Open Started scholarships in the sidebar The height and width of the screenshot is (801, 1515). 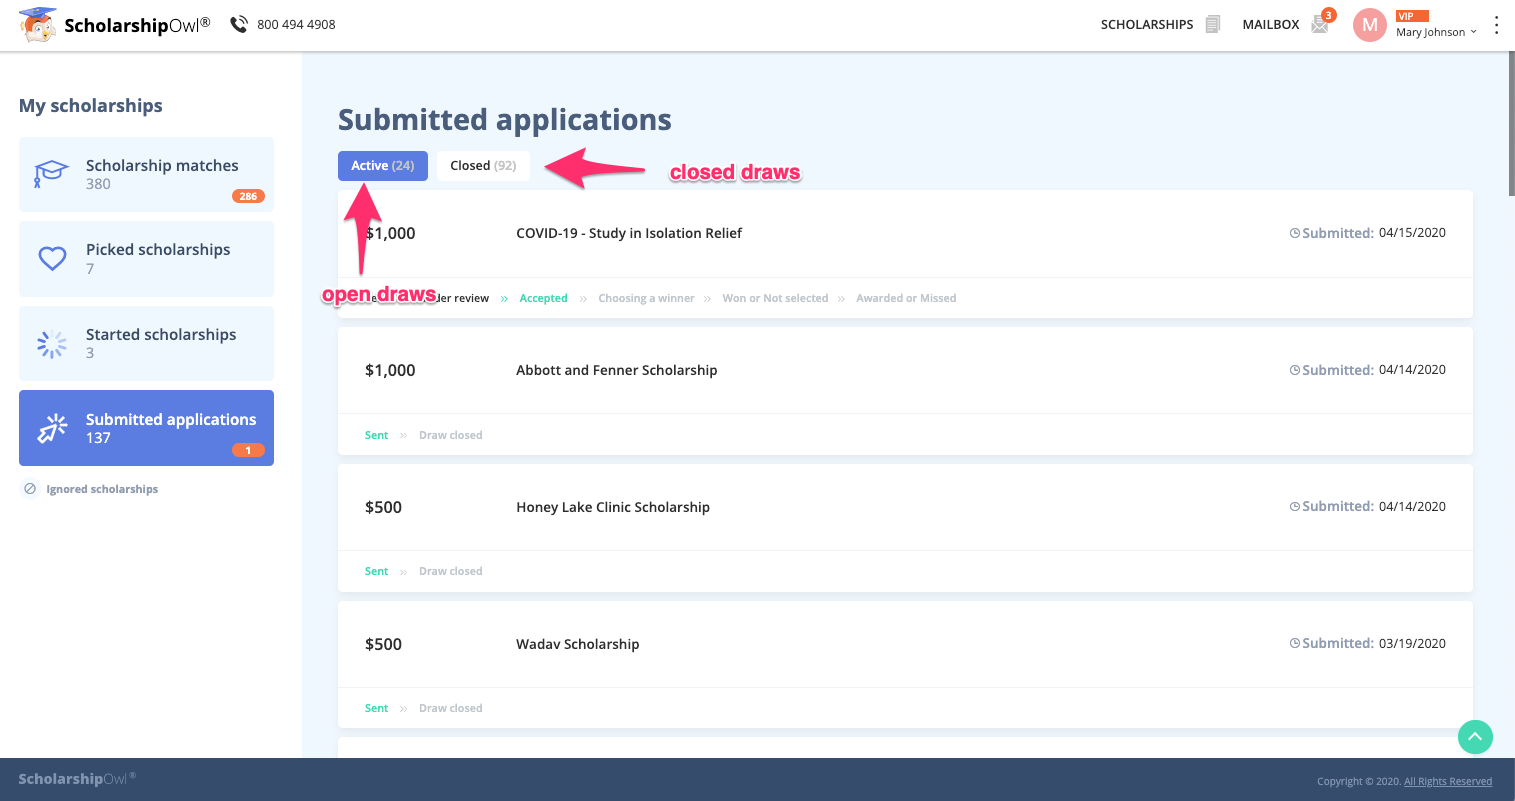coord(146,343)
